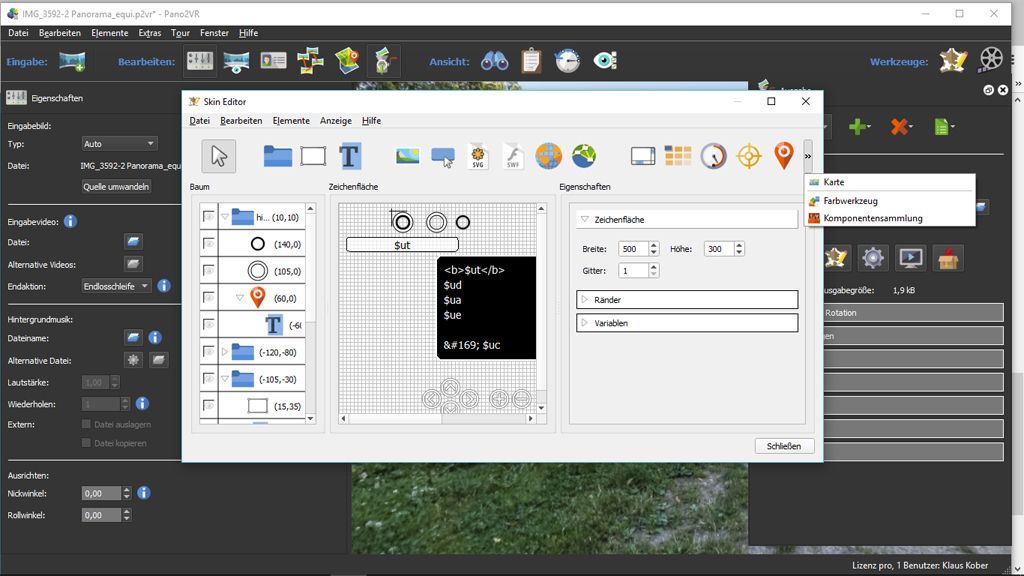
Task: Open the film reel tool under Werkzeuge
Action: click(990, 61)
